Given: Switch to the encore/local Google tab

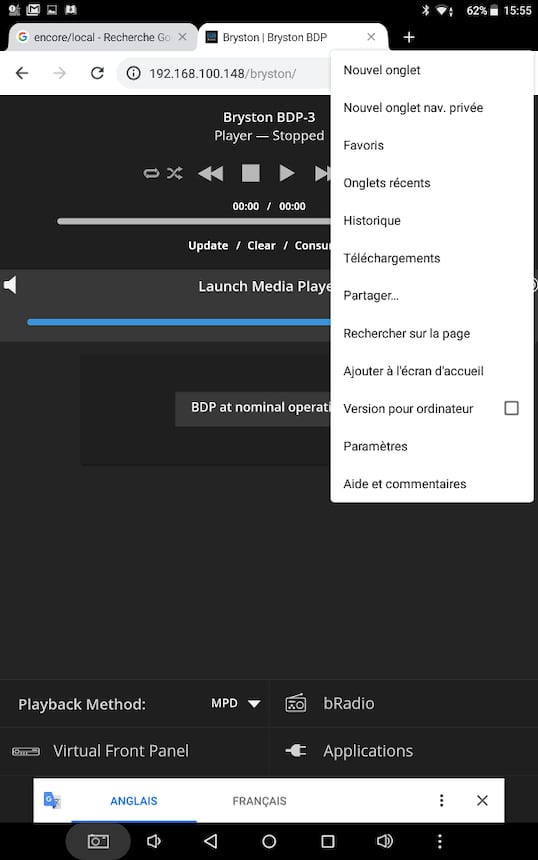Looking at the screenshot, I should pyautogui.click(x=102, y=37).
